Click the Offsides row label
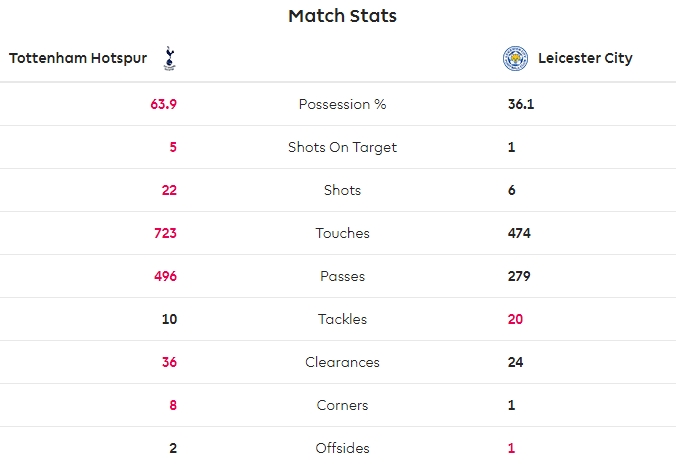 [342, 448]
